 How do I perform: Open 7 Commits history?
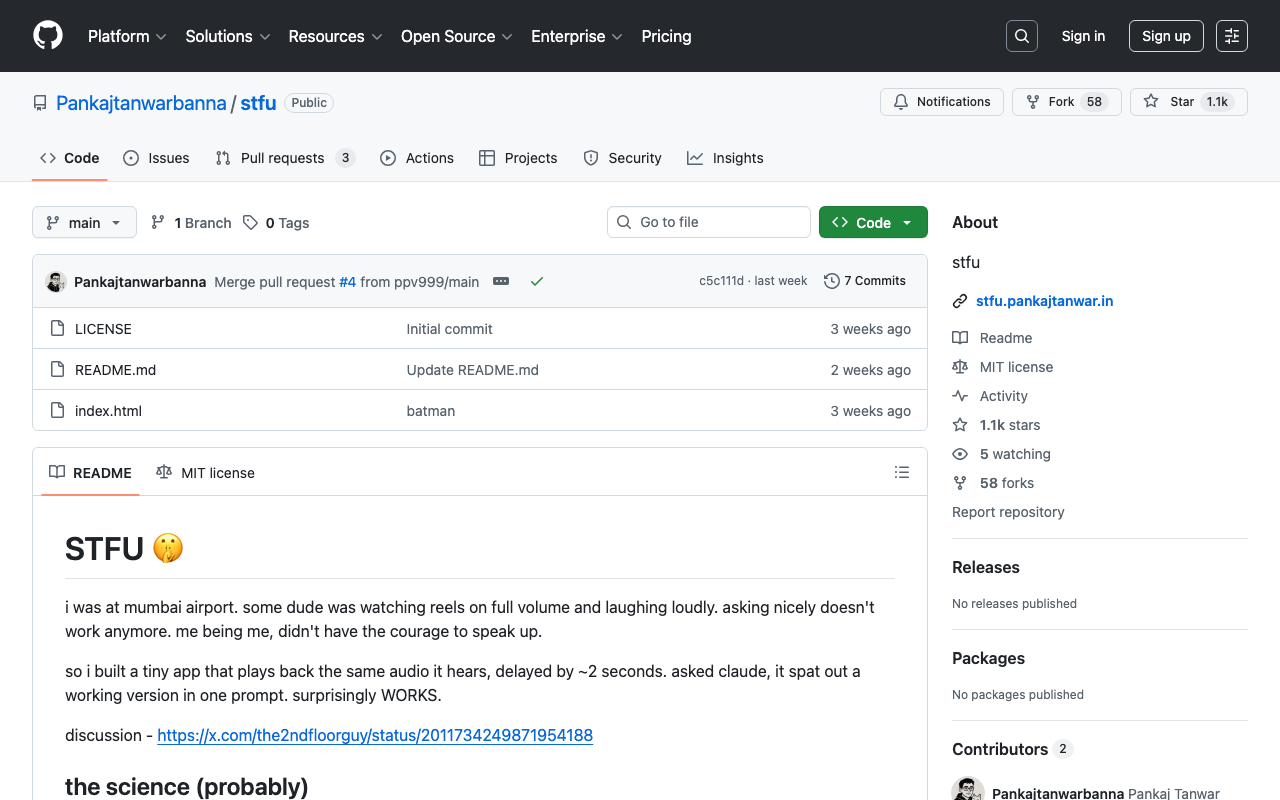click(864, 281)
